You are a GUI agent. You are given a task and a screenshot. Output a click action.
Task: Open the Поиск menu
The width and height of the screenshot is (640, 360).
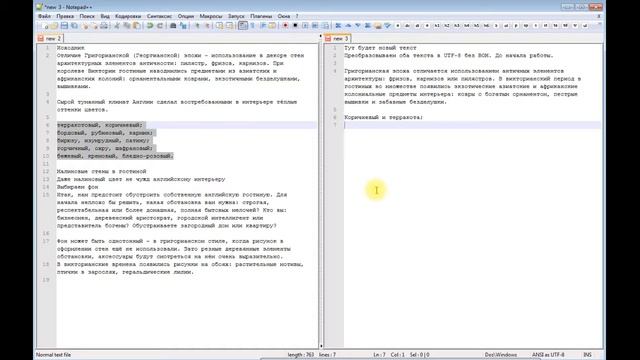[87, 16]
